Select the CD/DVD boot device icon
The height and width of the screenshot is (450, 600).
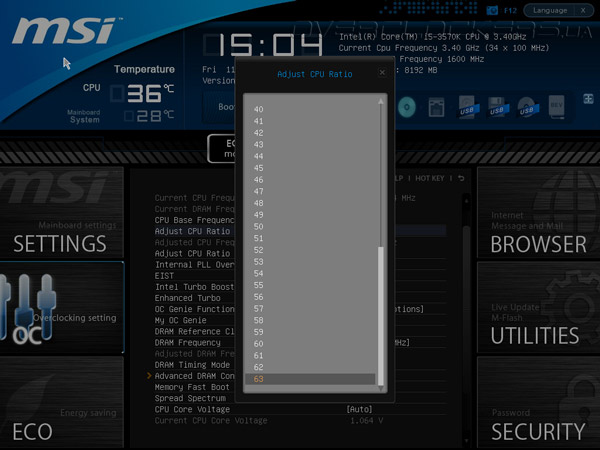[407, 107]
